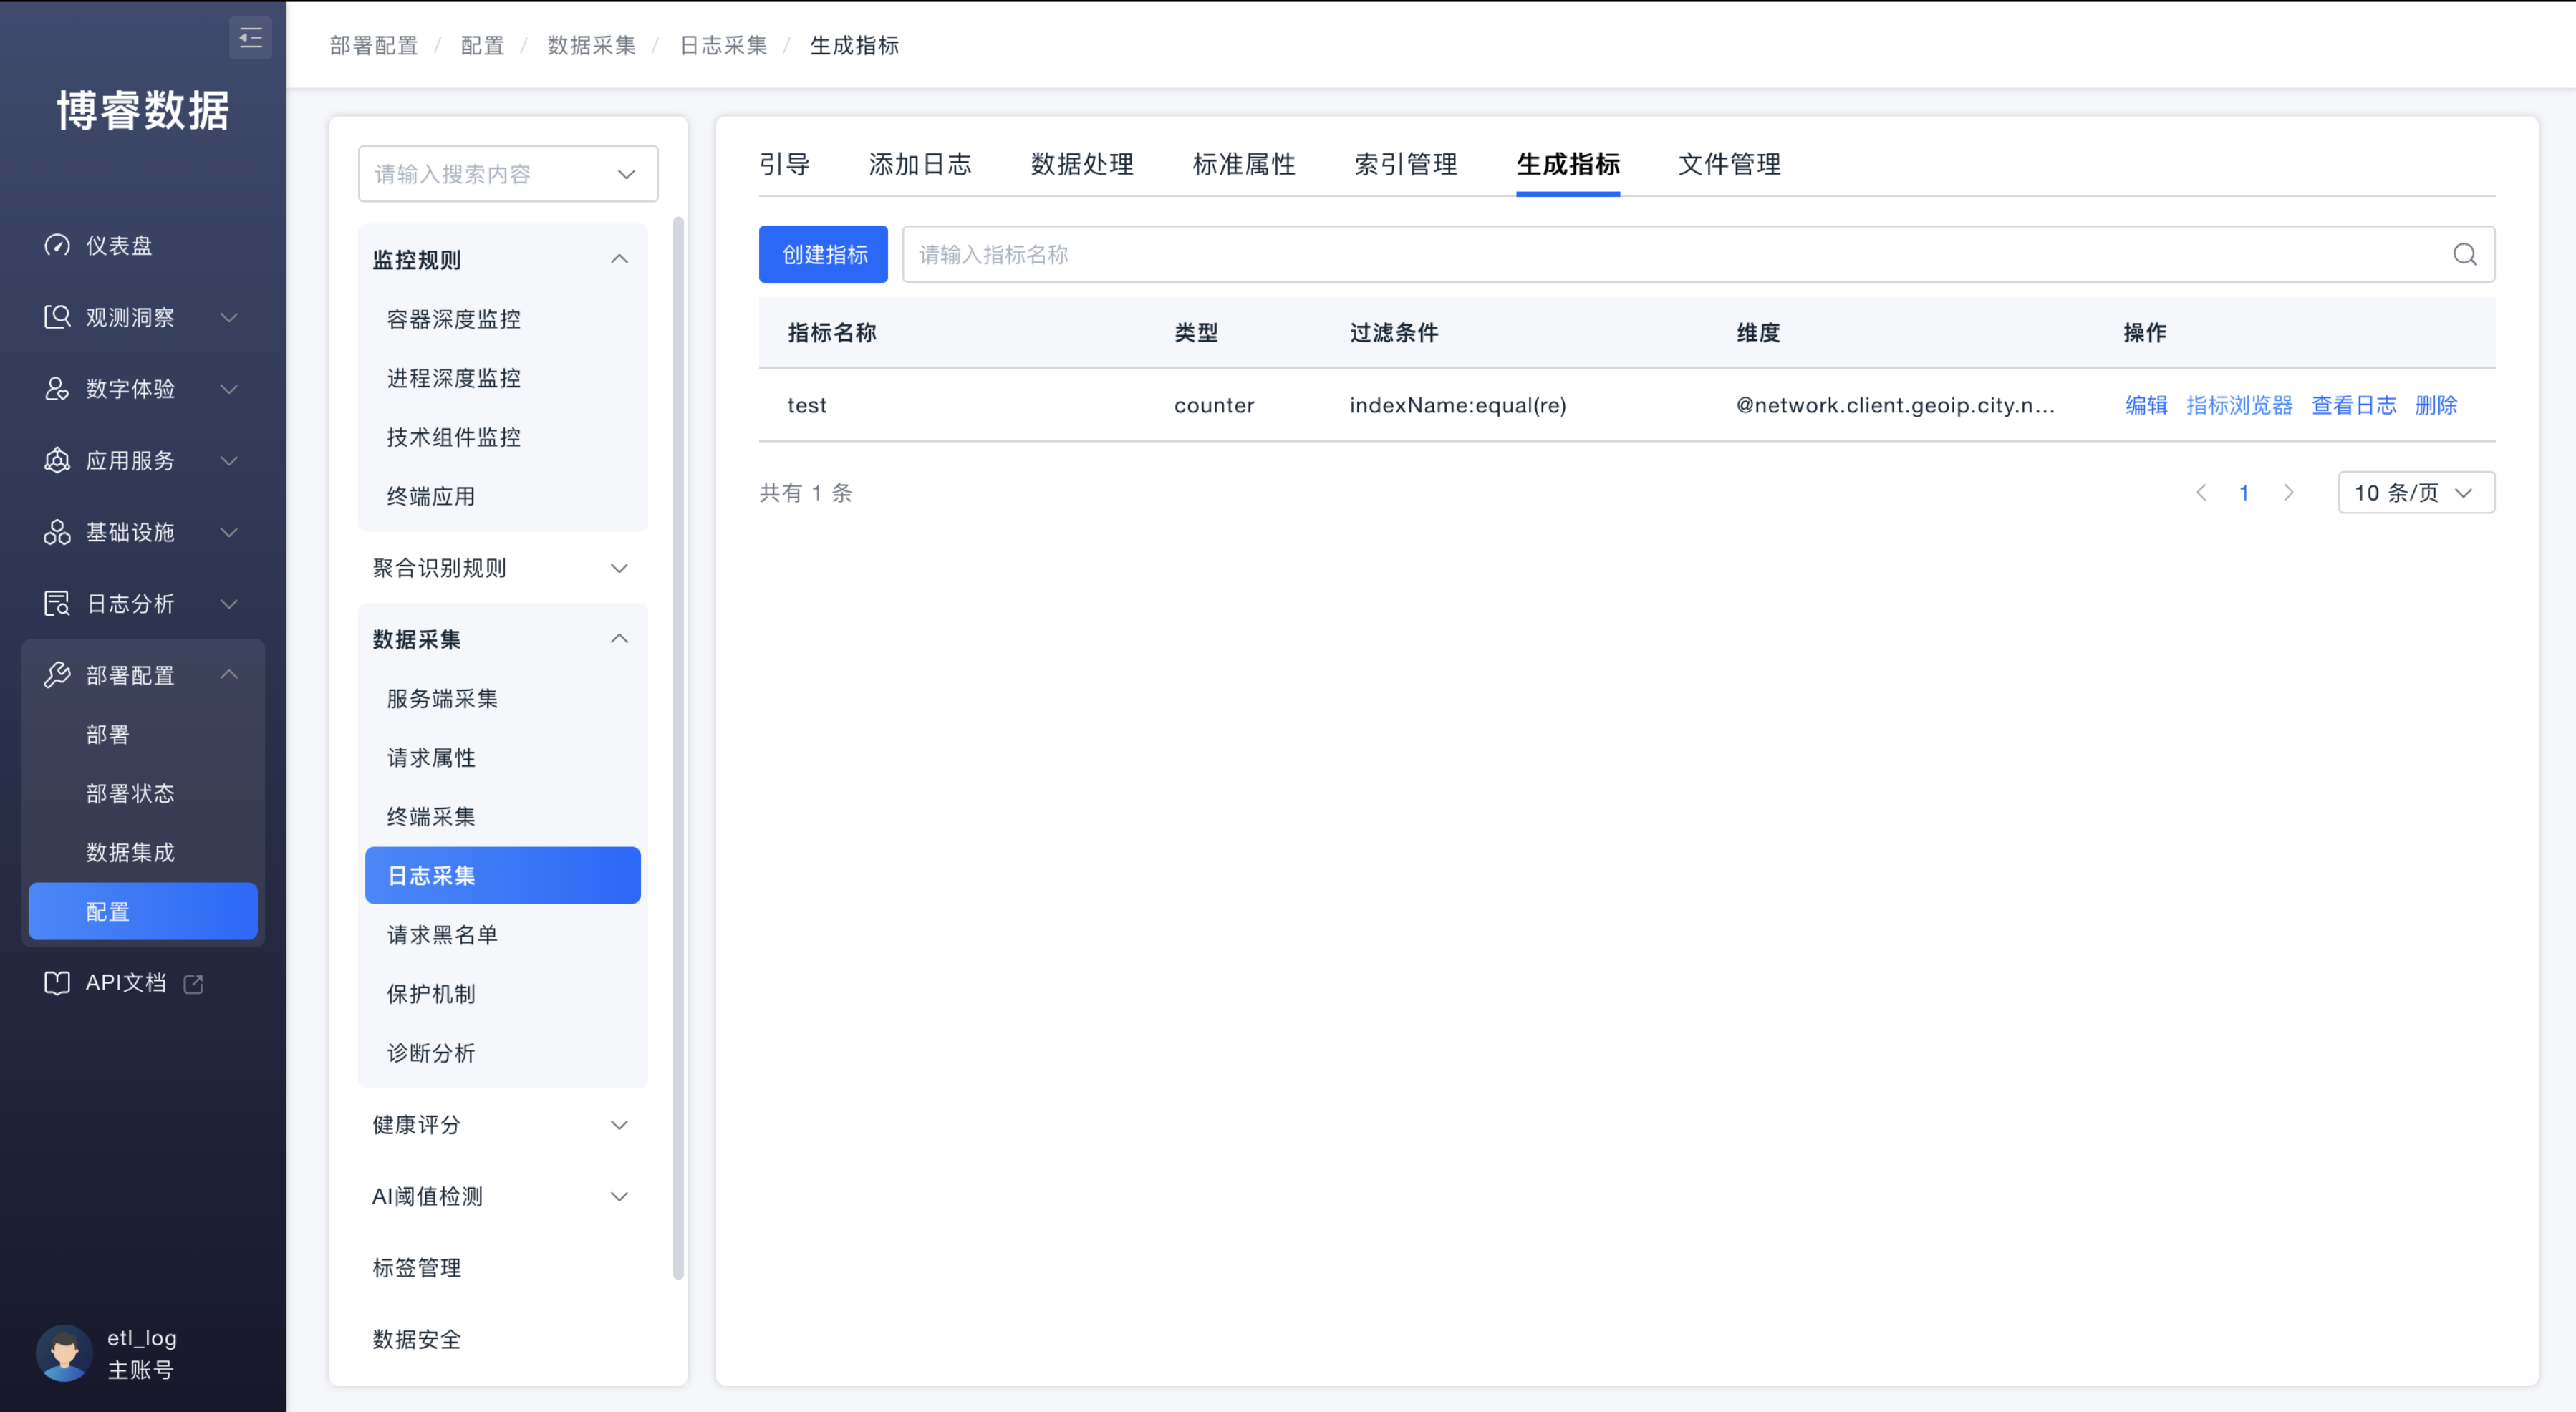Switch to the 数据处理 tab
The width and height of the screenshot is (2576, 1412).
(x=1081, y=164)
